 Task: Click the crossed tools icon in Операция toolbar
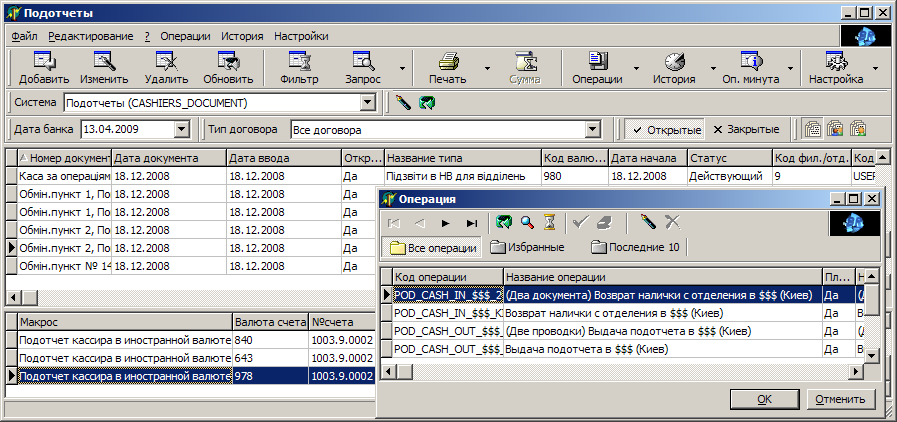pyautogui.click(x=673, y=223)
